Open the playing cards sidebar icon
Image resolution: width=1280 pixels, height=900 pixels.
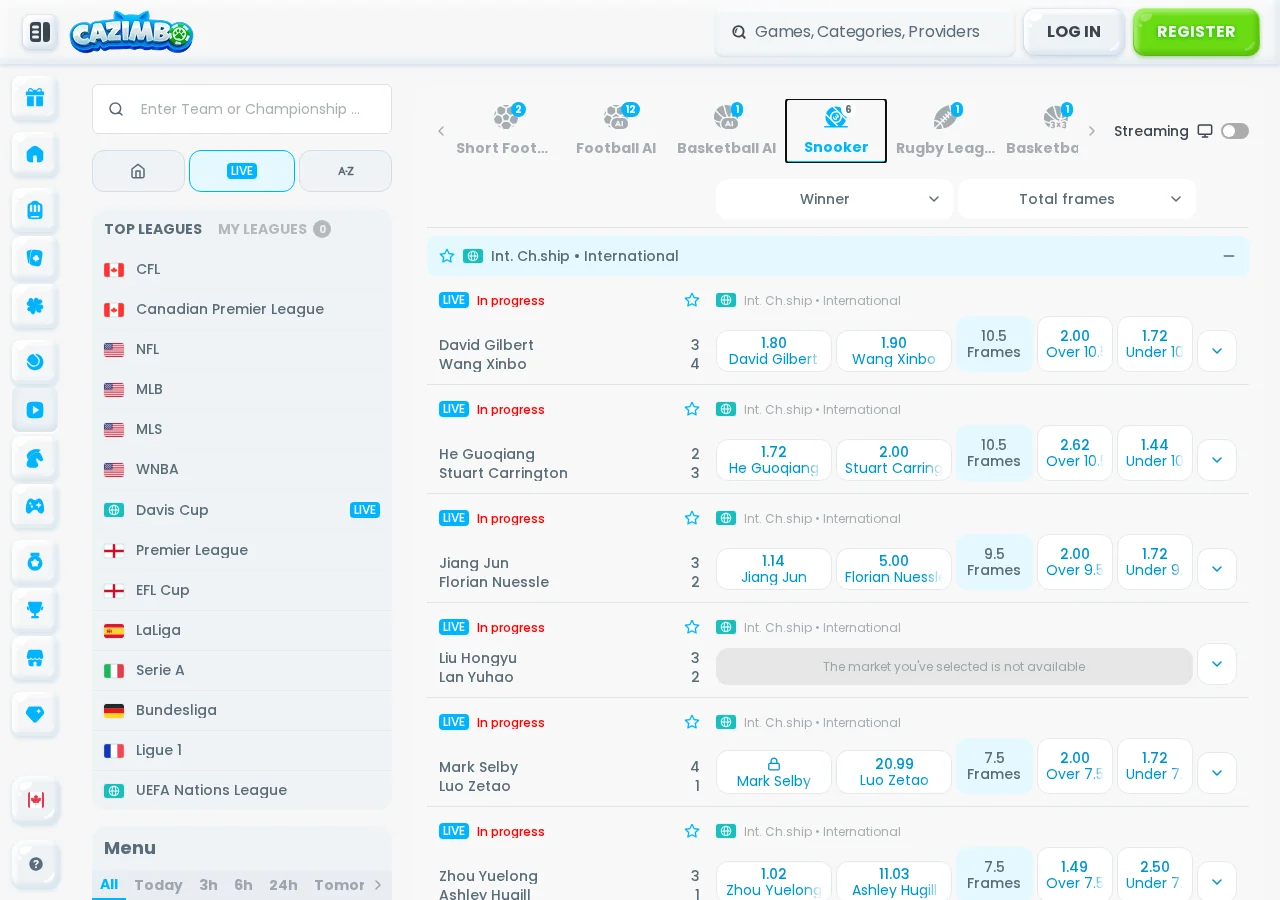coord(35,257)
